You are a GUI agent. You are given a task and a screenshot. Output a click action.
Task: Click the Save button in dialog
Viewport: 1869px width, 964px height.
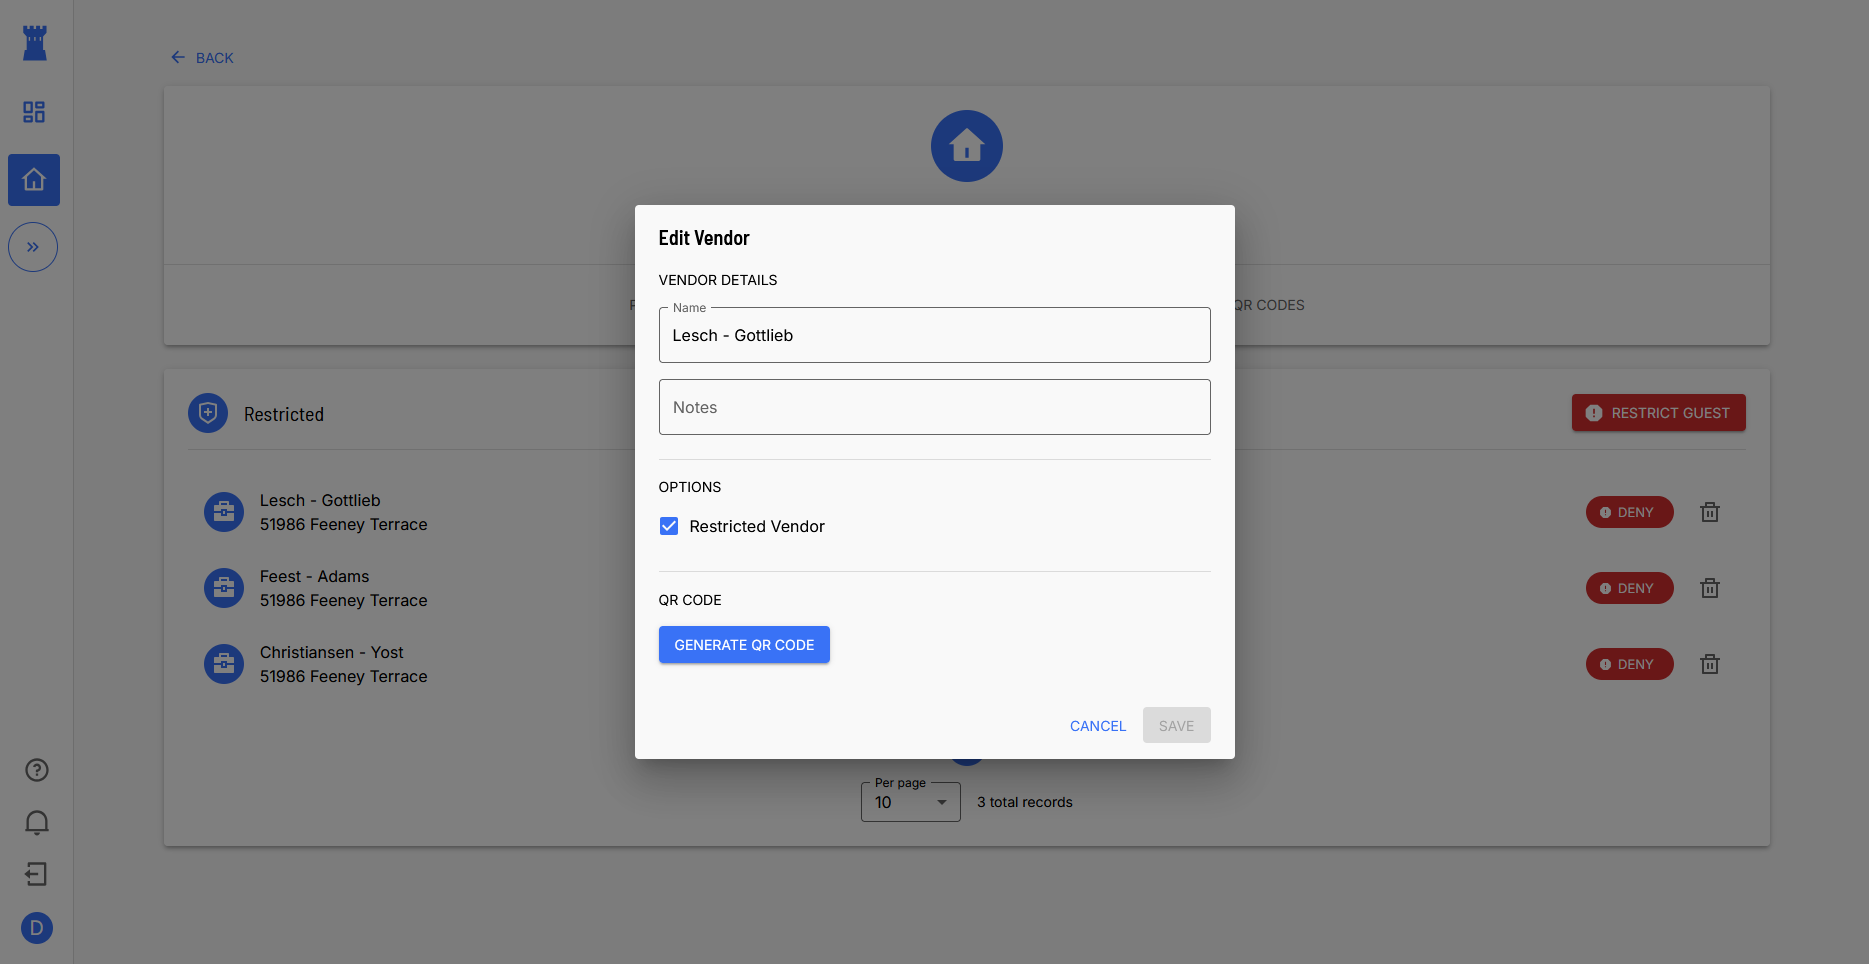1176,726
